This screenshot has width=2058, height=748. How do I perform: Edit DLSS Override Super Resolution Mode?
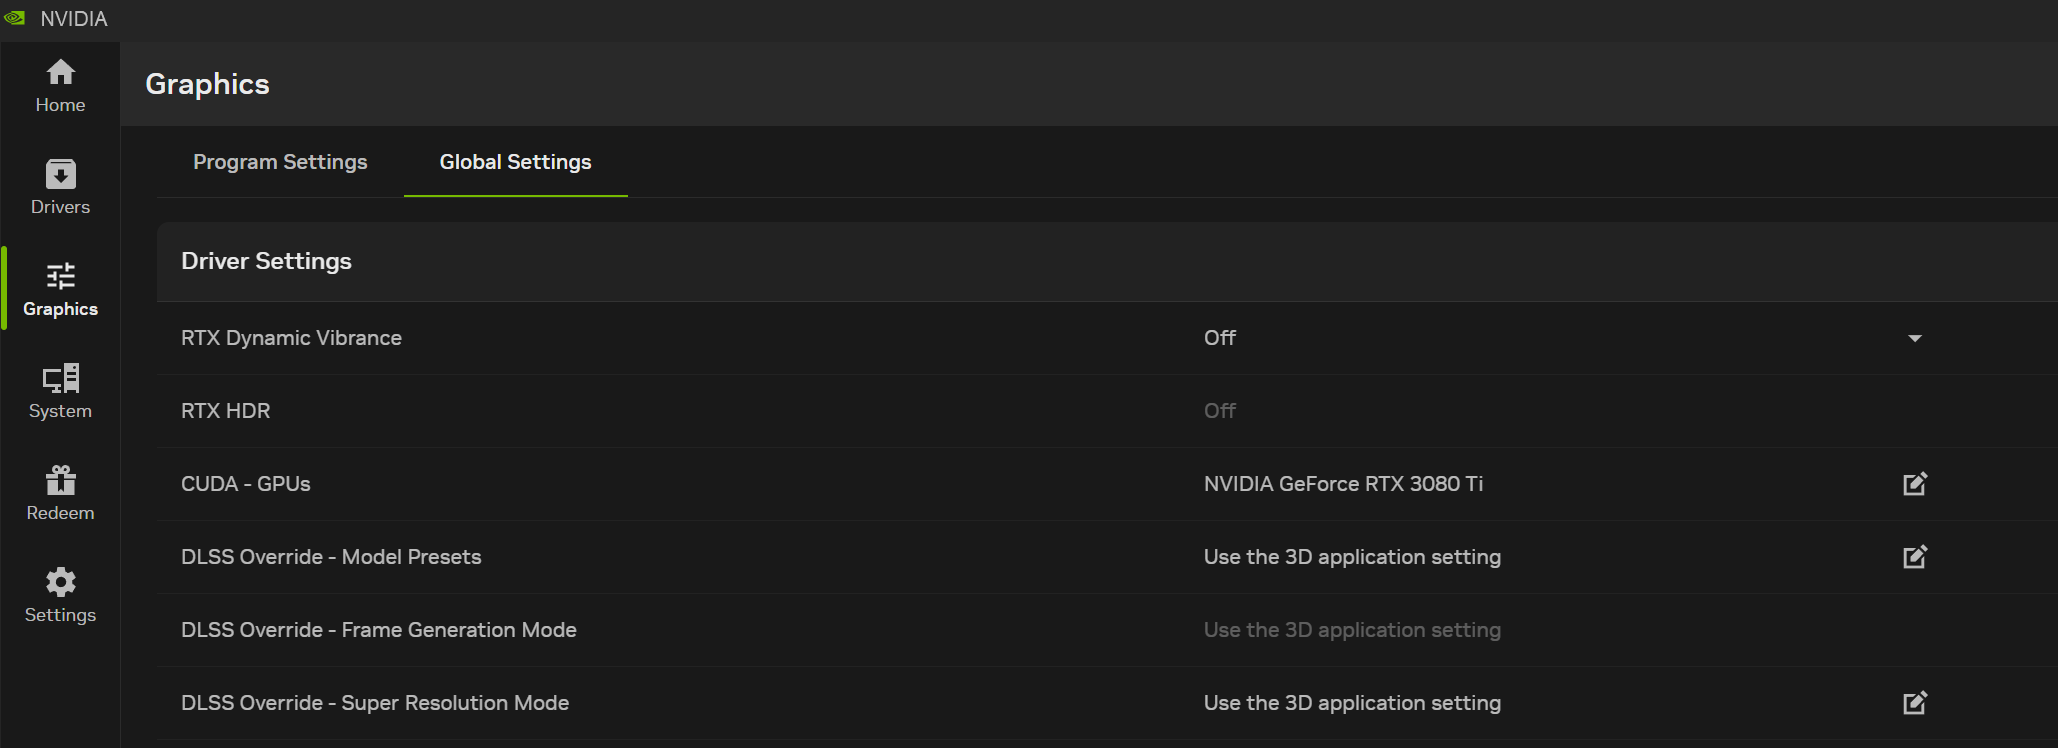click(1914, 703)
